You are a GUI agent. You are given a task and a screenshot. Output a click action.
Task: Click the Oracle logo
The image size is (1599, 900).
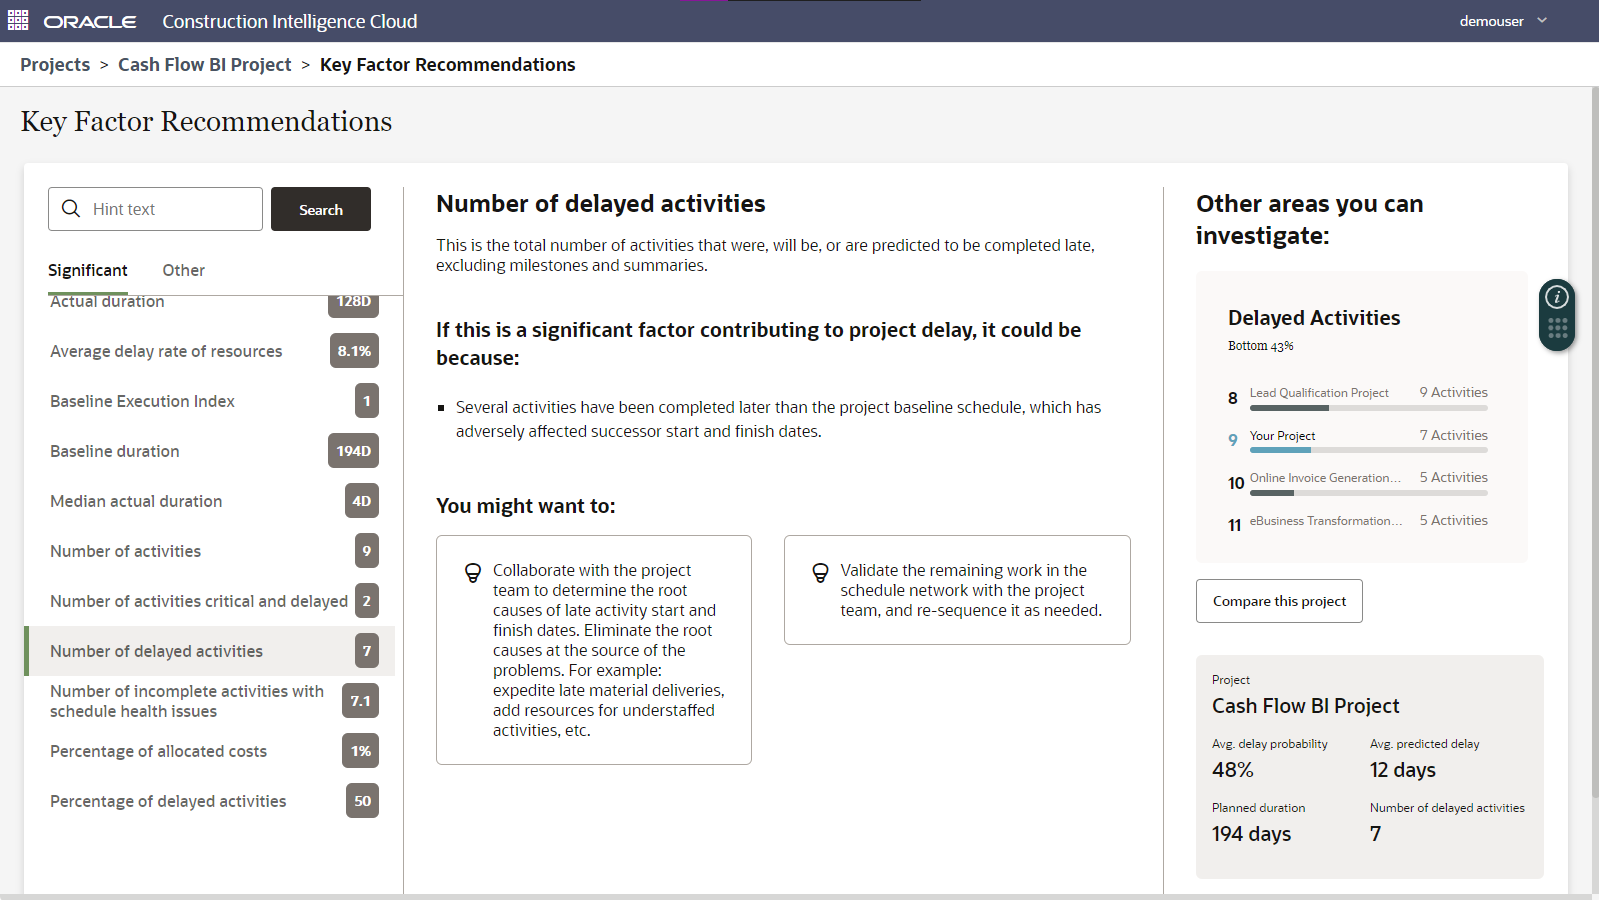tap(90, 21)
